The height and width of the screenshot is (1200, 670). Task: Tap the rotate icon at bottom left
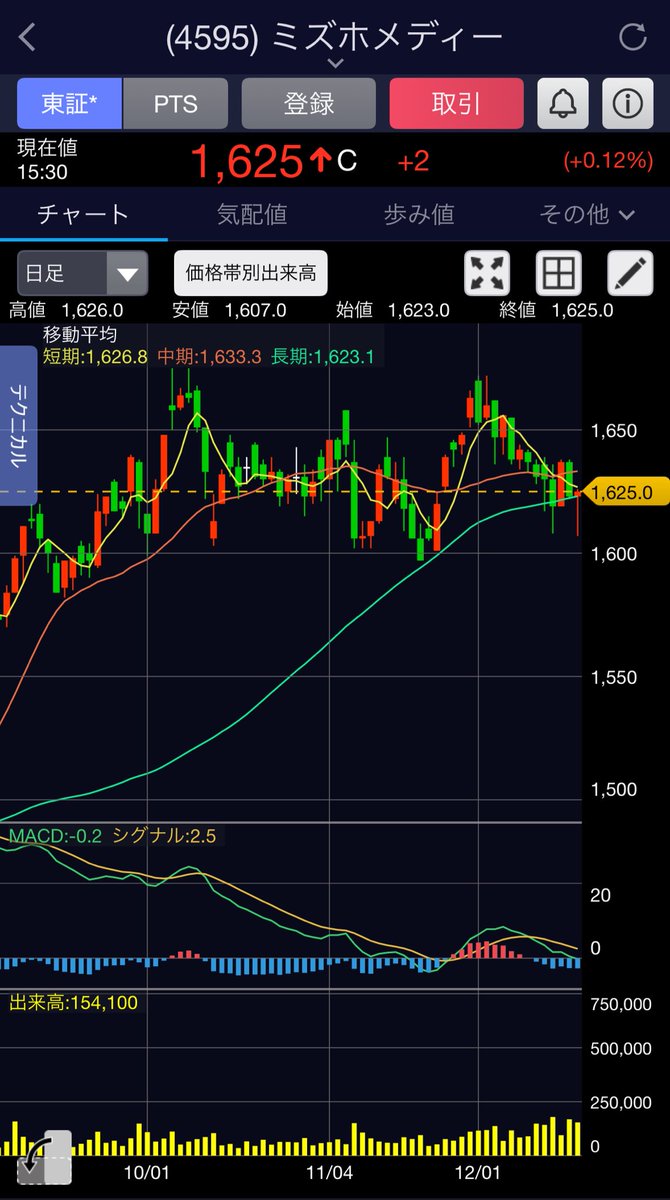click(44, 1158)
